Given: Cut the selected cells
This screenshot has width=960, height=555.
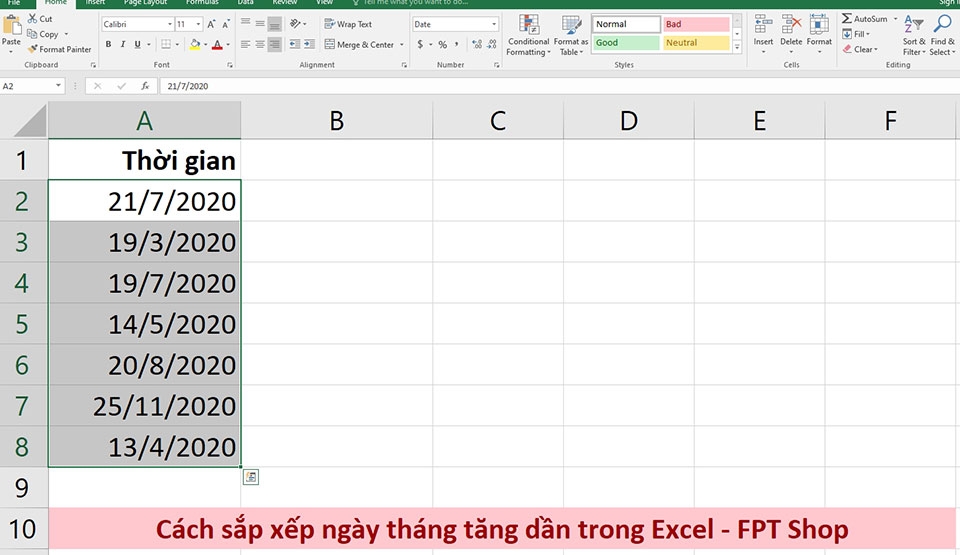Looking at the screenshot, I should pyautogui.click(x=40, y=19).
